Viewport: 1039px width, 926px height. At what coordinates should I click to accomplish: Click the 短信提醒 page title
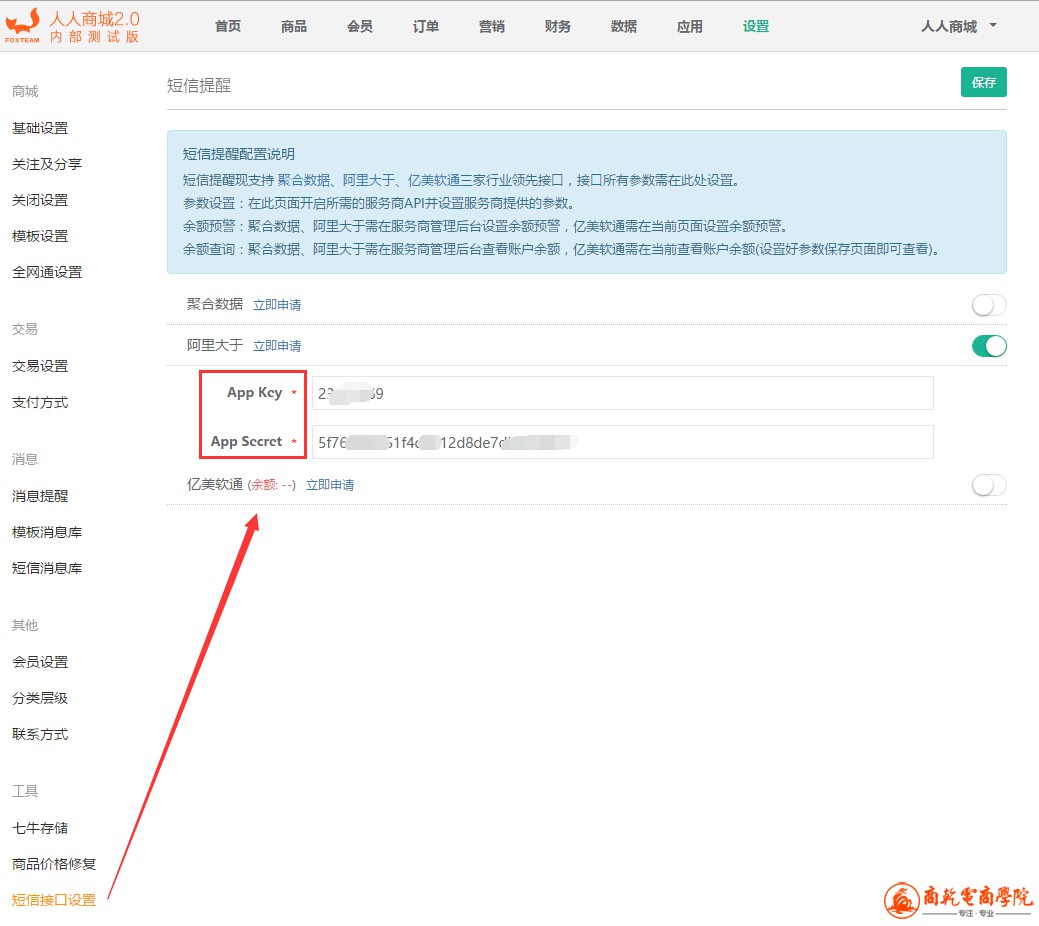[x=199, y=86]
